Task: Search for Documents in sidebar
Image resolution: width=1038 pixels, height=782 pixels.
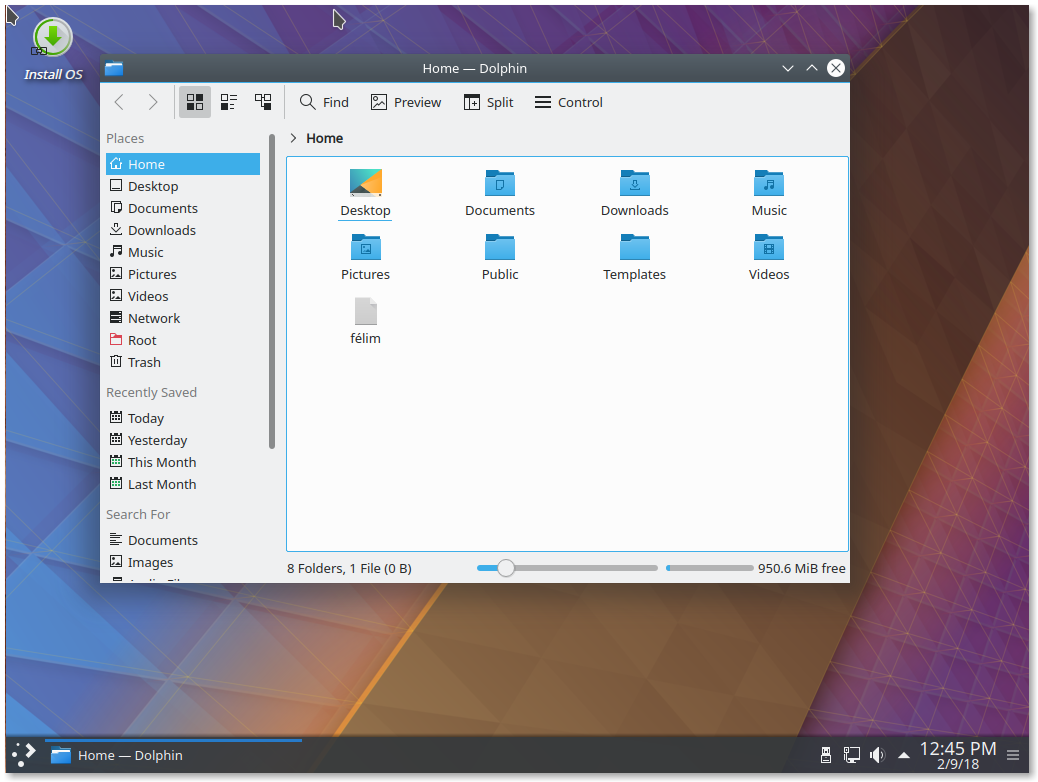Action: click(x=183, y=540)
